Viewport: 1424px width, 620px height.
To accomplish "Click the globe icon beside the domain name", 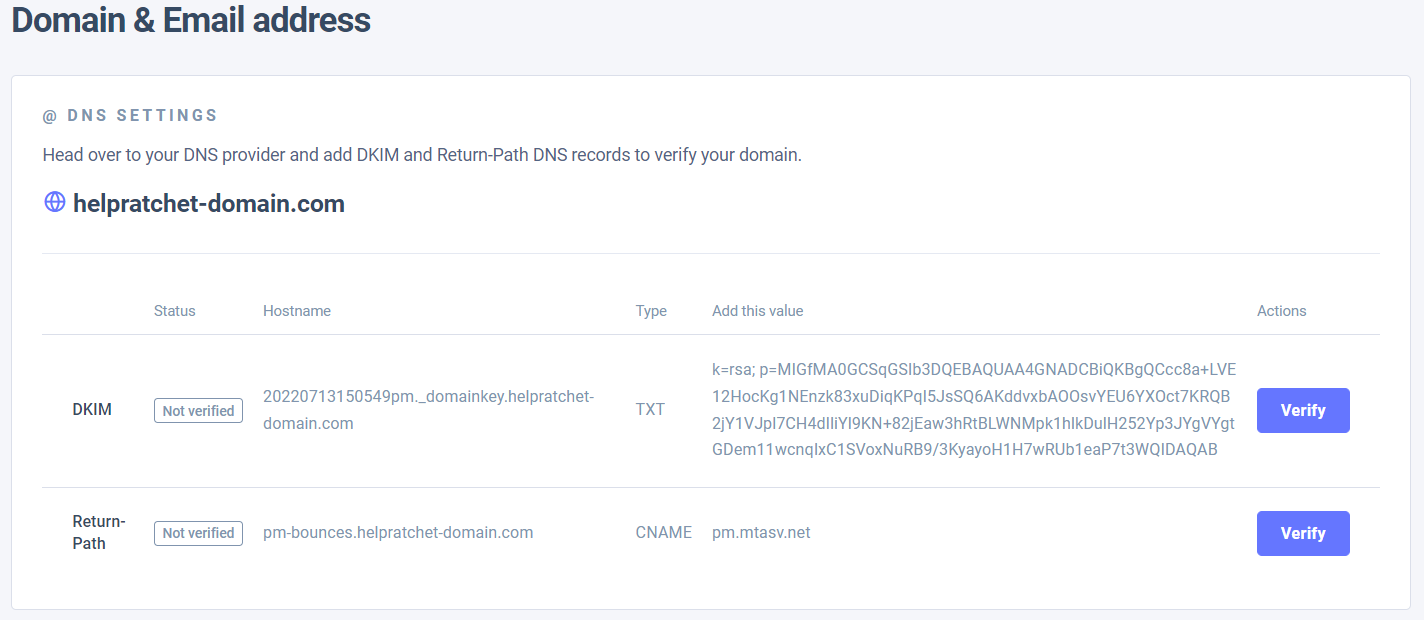I will tap(55, 203).
